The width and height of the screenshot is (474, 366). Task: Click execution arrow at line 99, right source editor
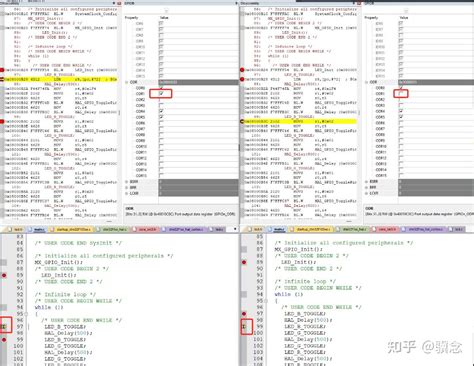click(x=244, y=327)
